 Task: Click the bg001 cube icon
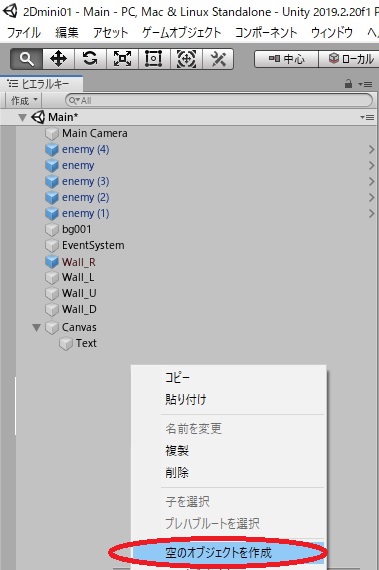pos(52,230)
